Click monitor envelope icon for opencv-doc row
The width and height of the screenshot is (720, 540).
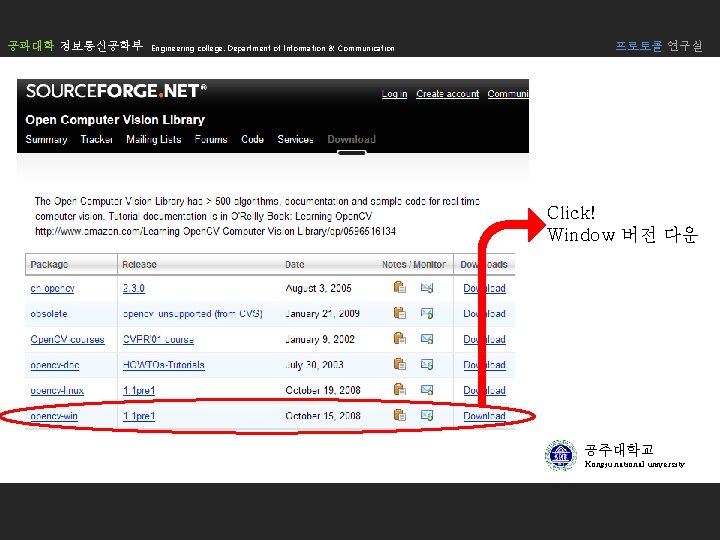(427, 365)
